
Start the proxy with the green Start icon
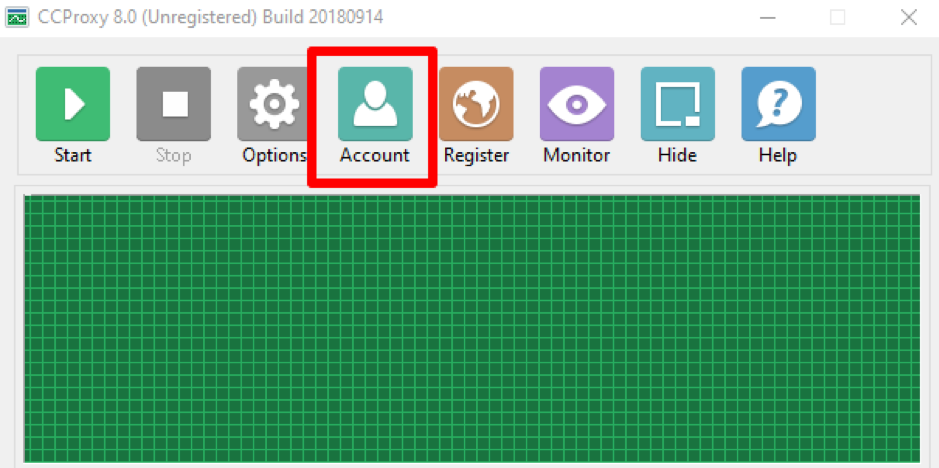pos(72,104)
